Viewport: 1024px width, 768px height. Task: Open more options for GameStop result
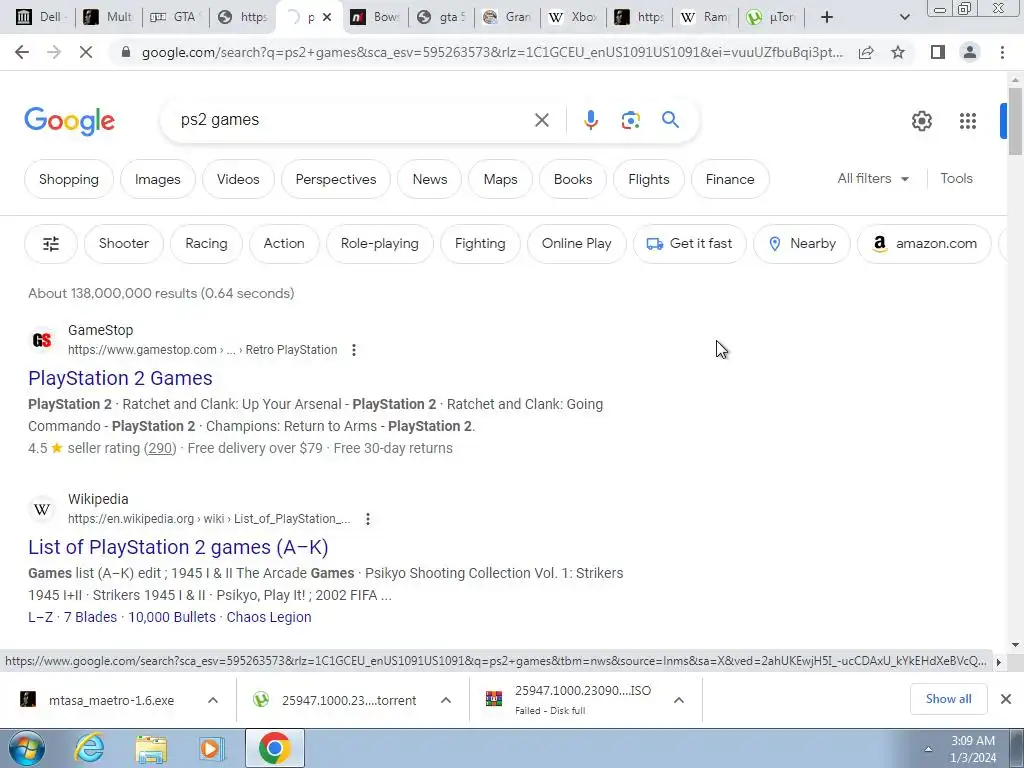click(354, 350)
